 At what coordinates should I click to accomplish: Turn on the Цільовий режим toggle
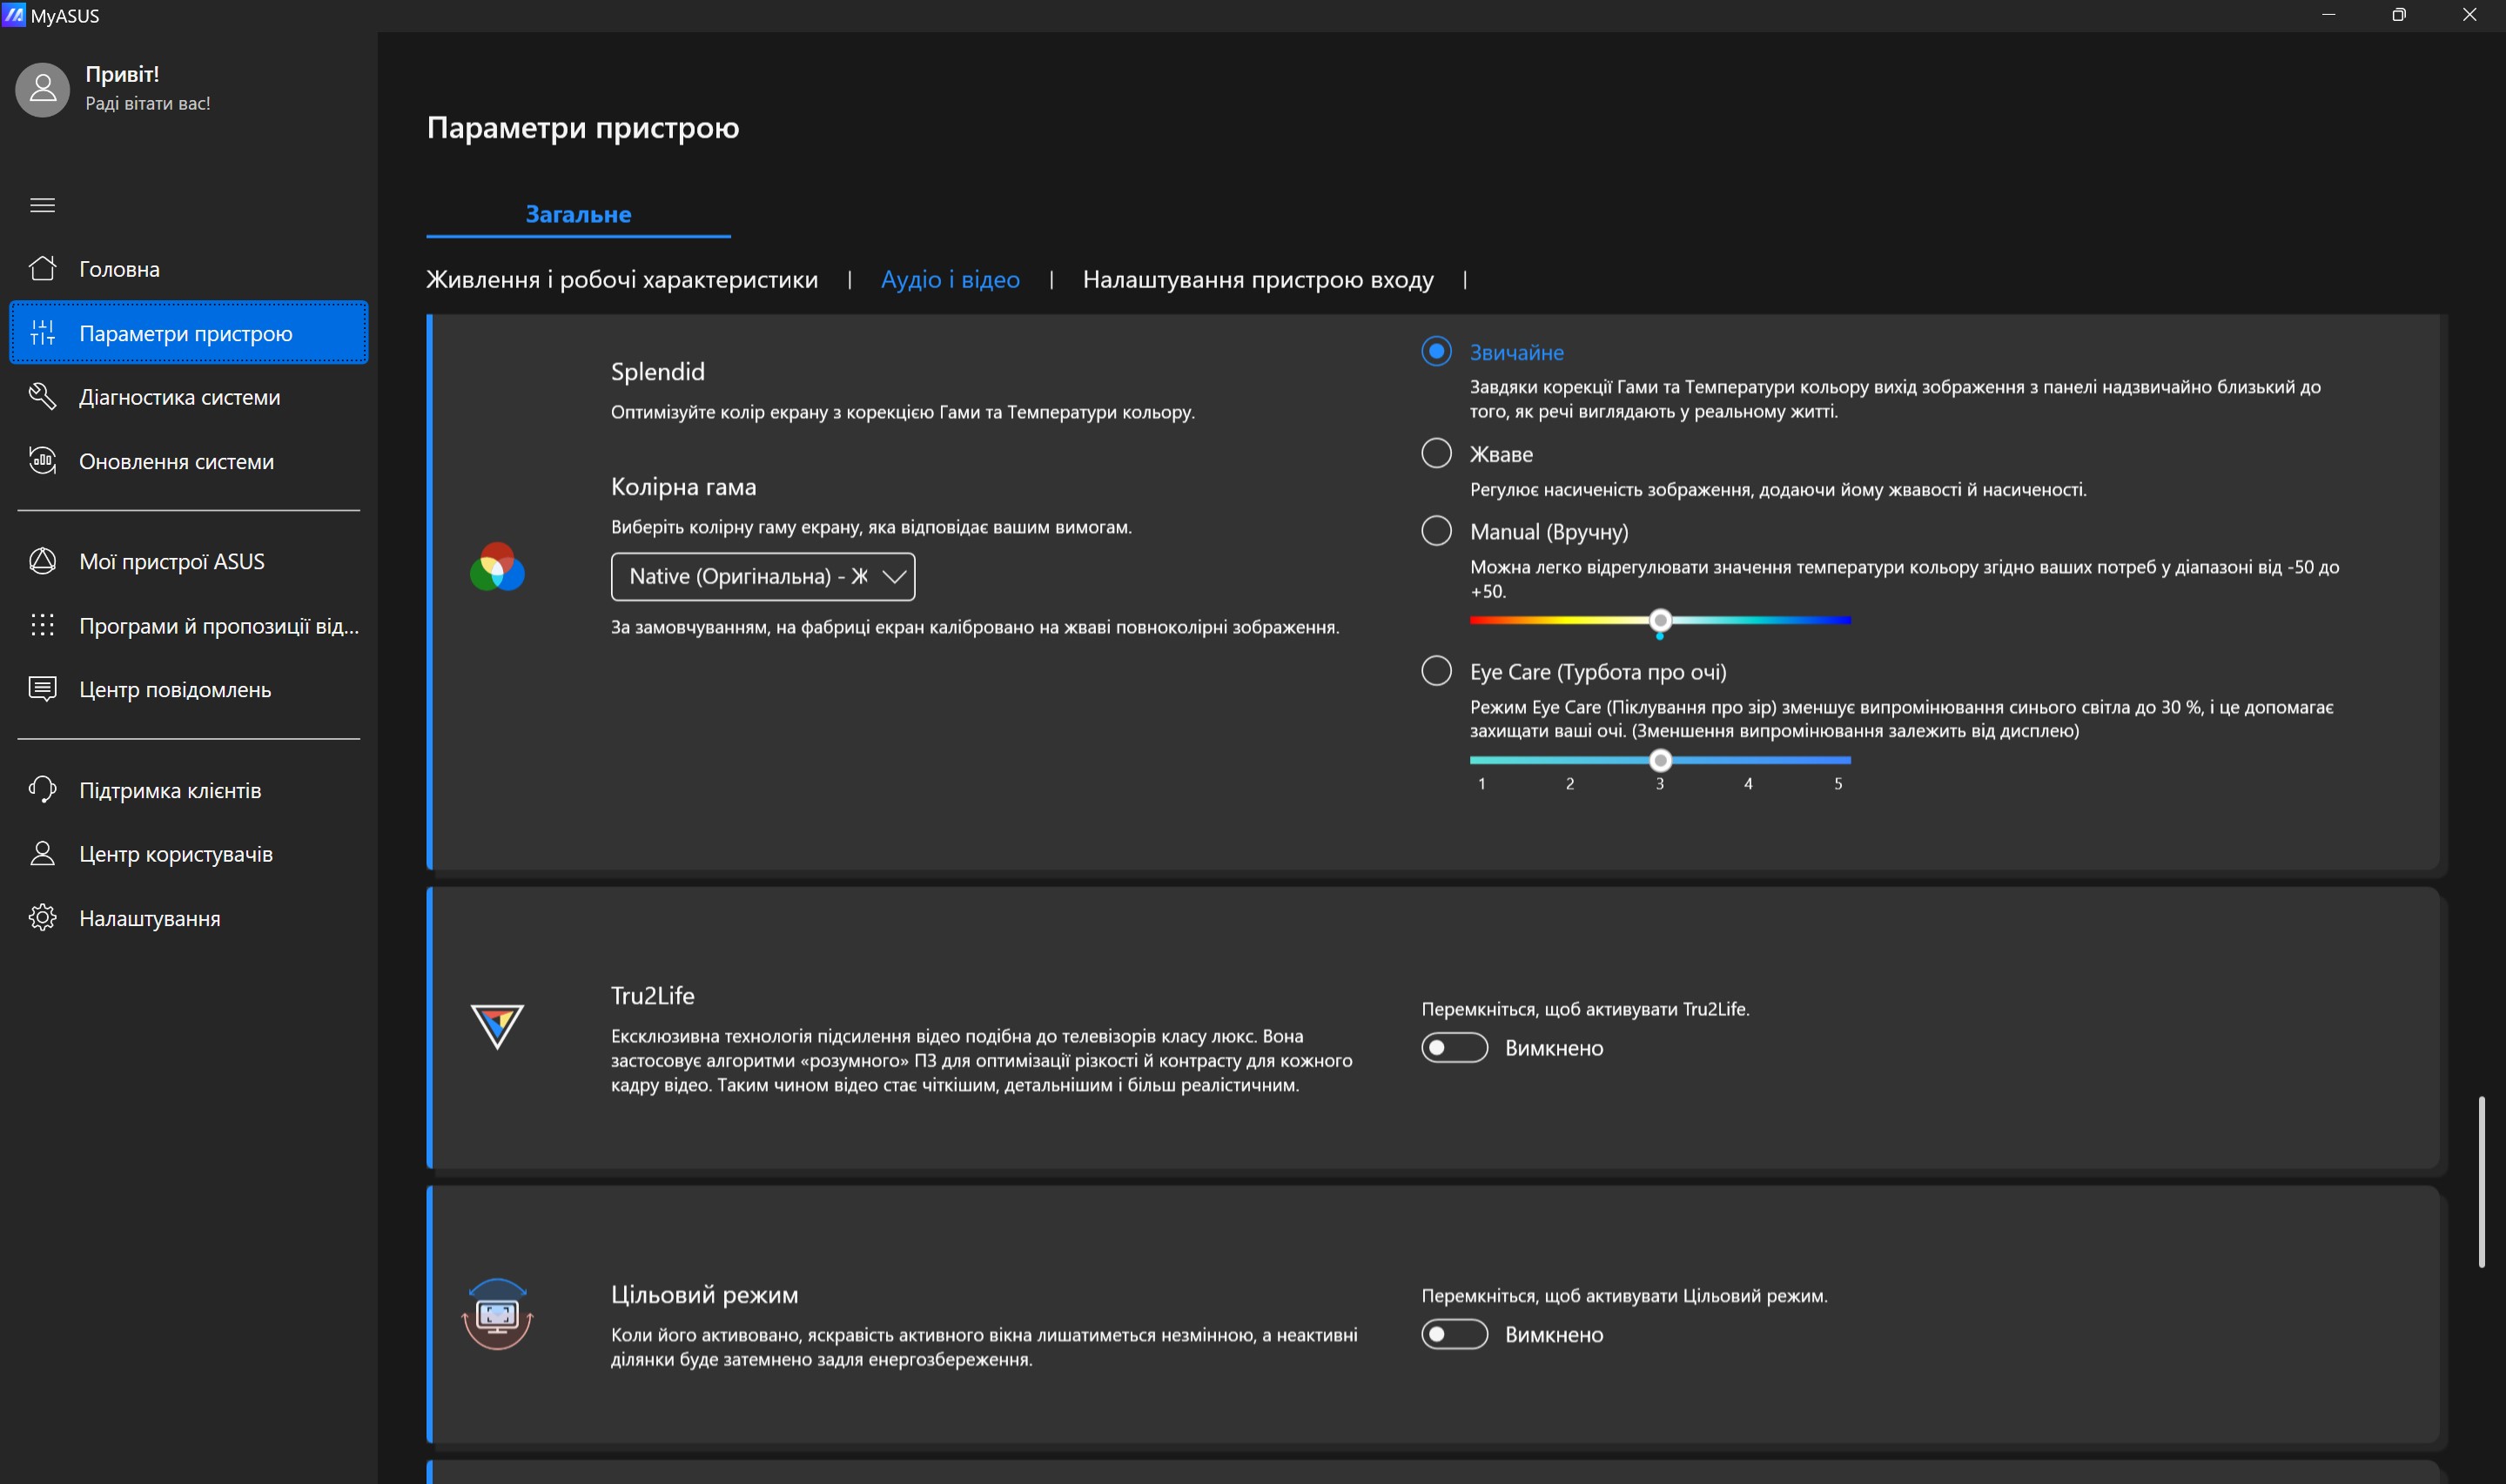(x=1454, y=1334)
